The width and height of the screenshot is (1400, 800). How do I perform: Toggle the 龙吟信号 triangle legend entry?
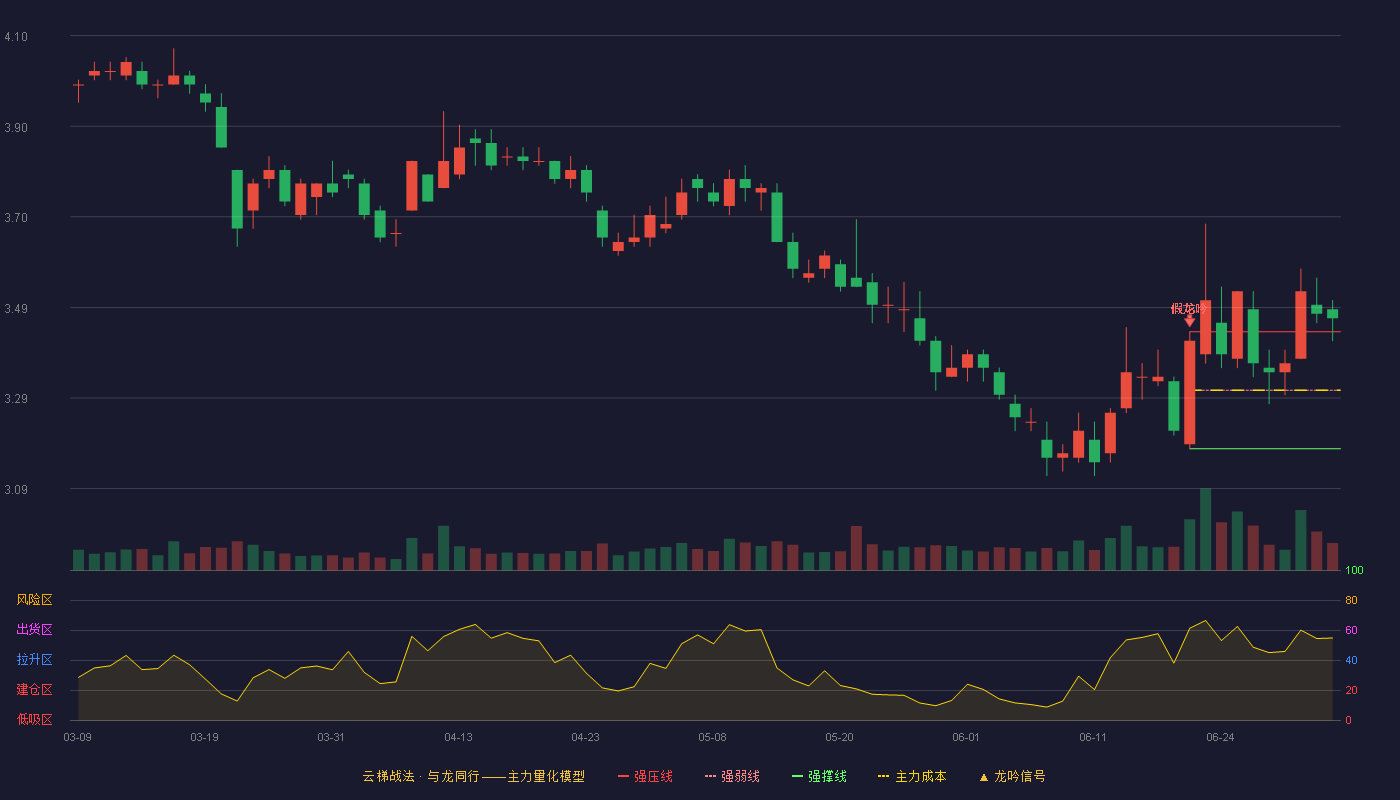[1011, 776]
